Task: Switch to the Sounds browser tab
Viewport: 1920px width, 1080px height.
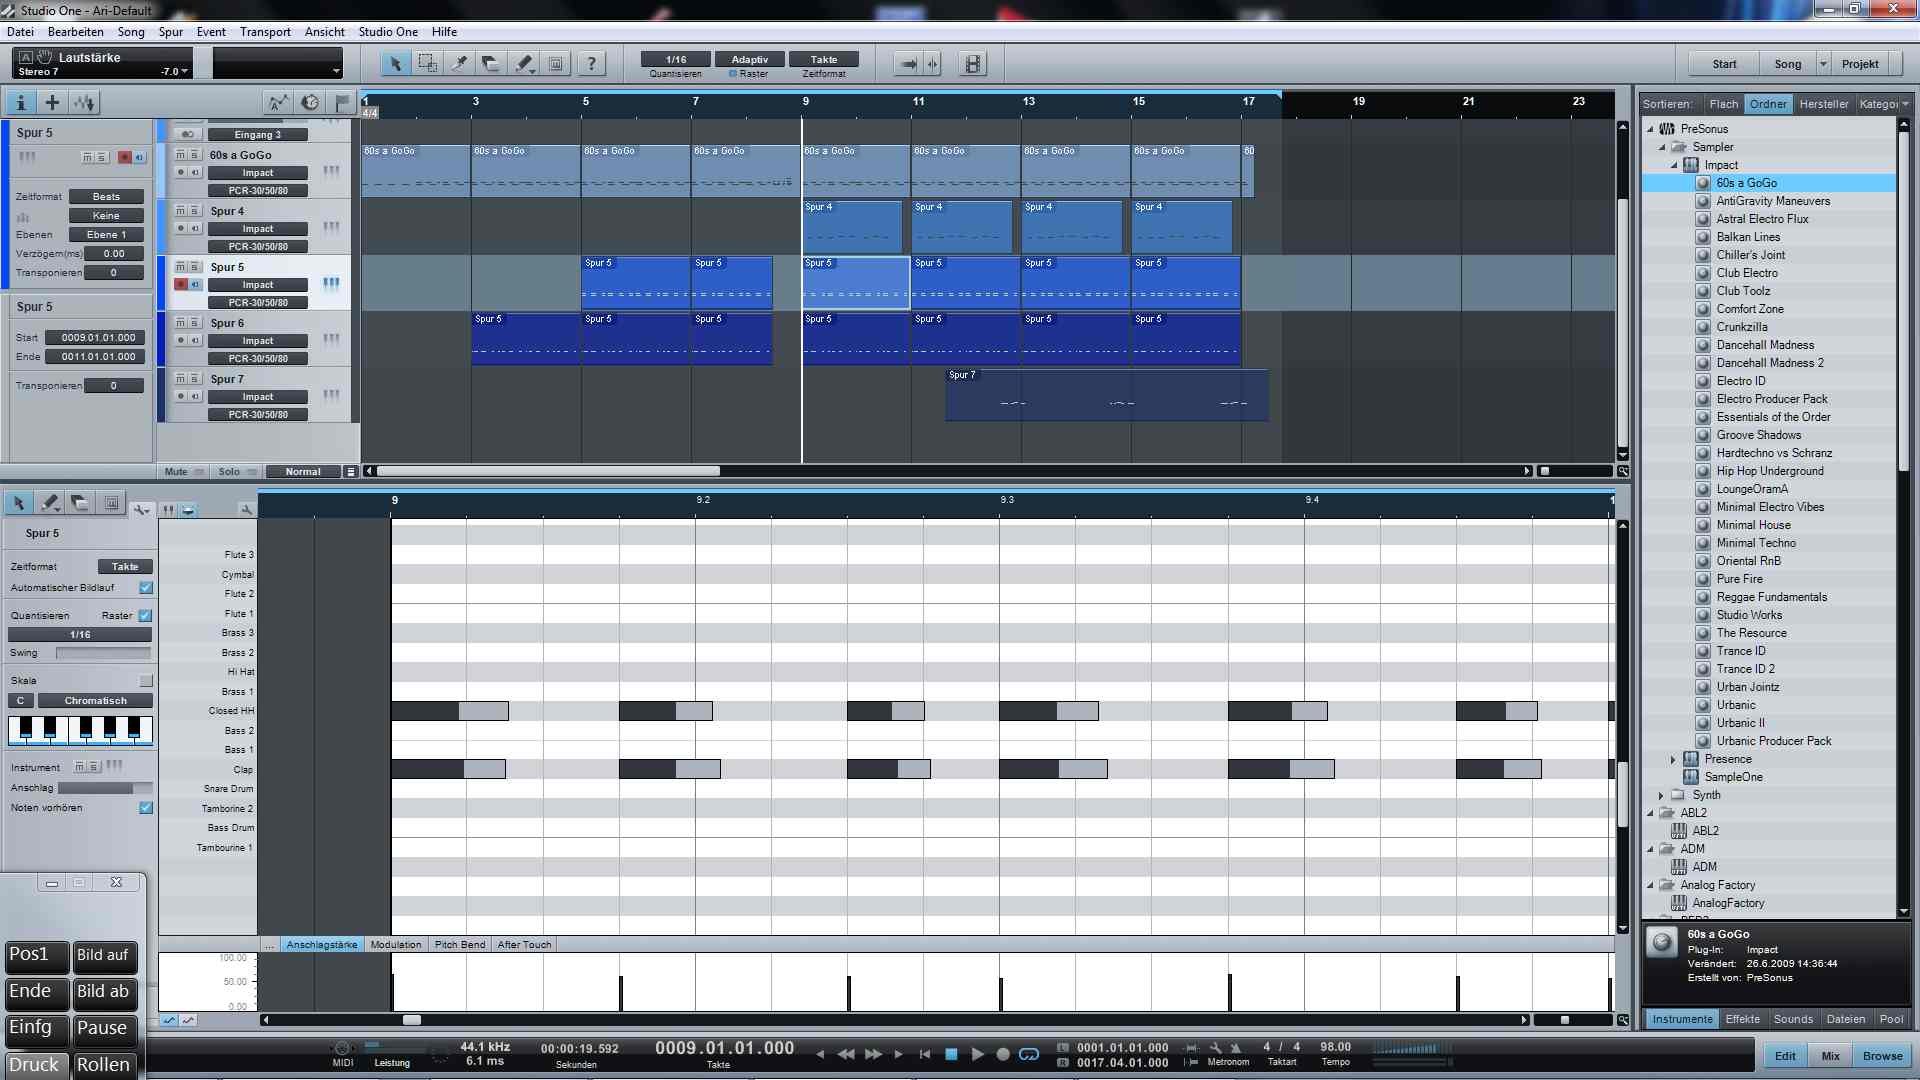Action: [x=1793, y=1019]
